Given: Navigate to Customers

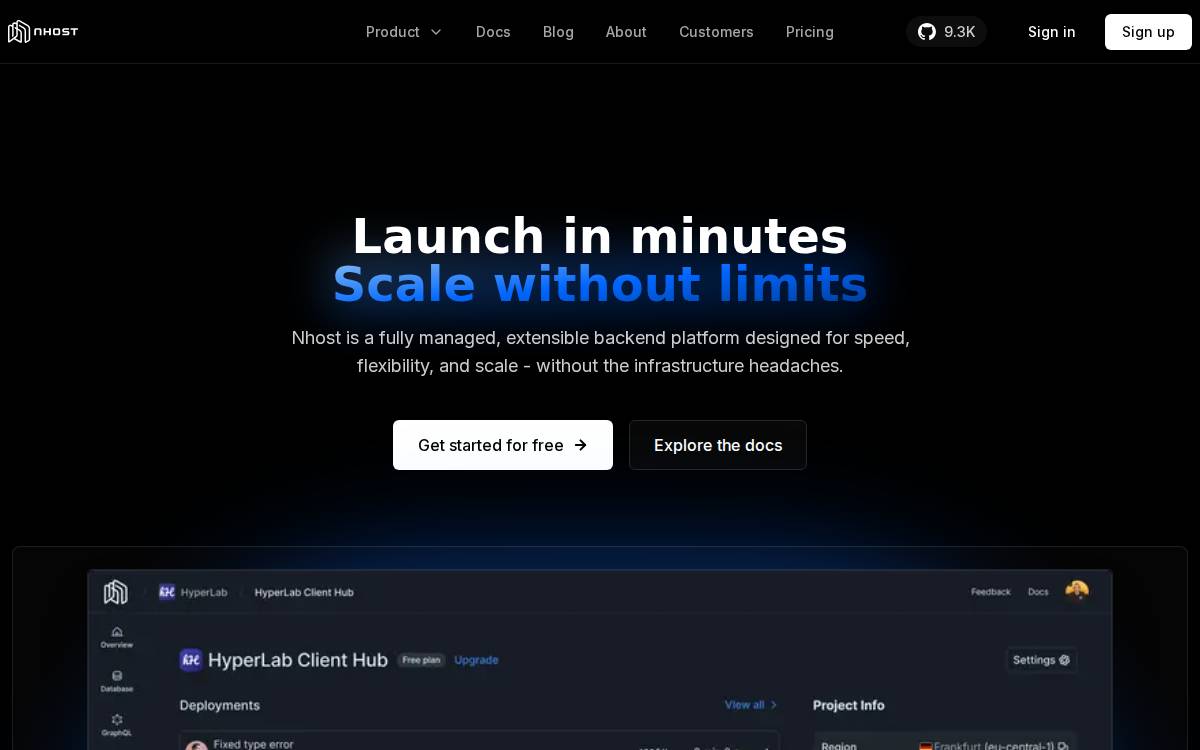Looking at the screenshot, I should tap(716, 32).
